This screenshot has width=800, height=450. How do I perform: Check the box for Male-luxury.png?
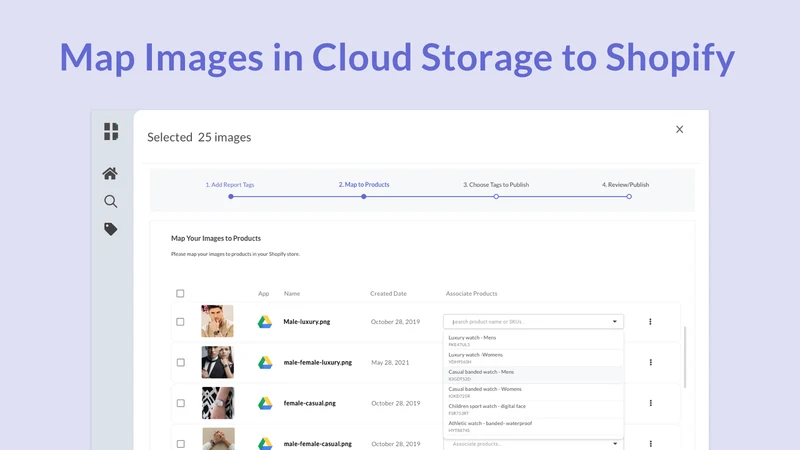180,322
